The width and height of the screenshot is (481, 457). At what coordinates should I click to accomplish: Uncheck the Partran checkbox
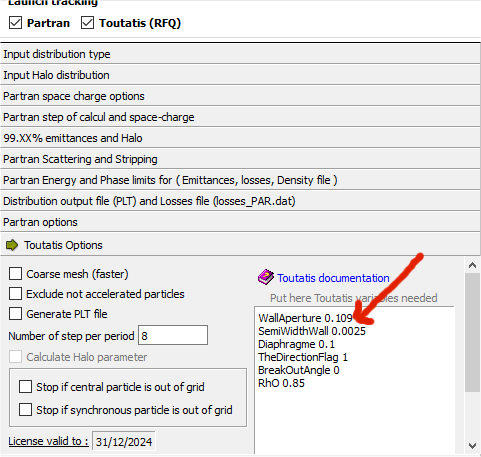click(15, 23)
